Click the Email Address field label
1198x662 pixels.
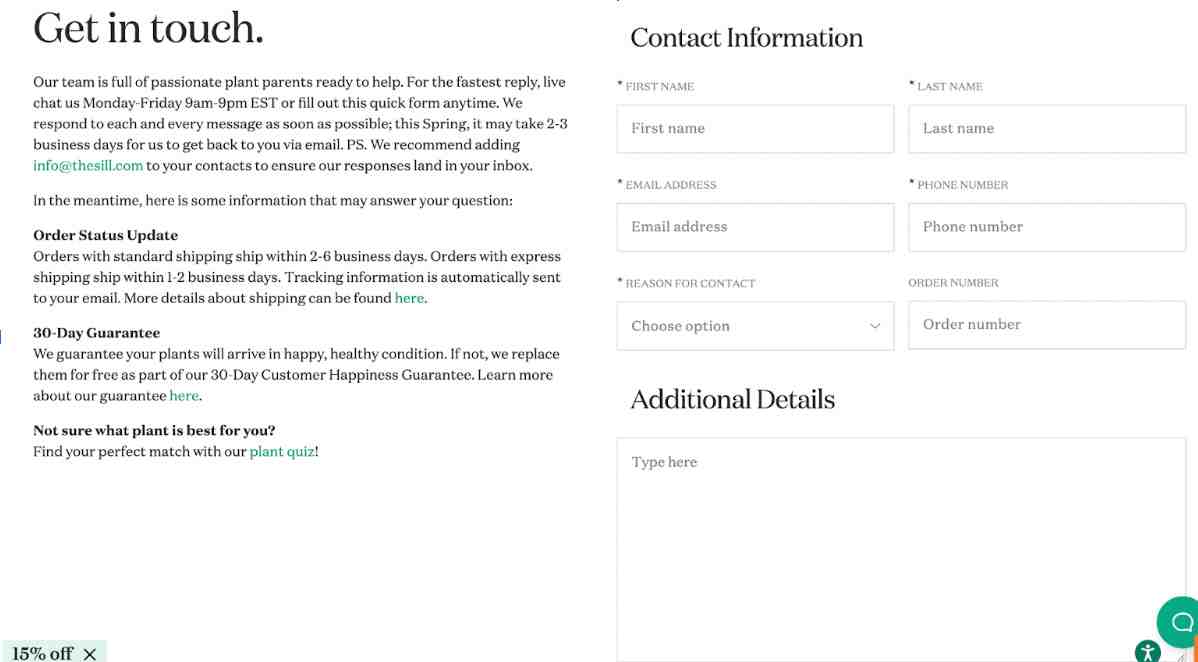point(670,185)
